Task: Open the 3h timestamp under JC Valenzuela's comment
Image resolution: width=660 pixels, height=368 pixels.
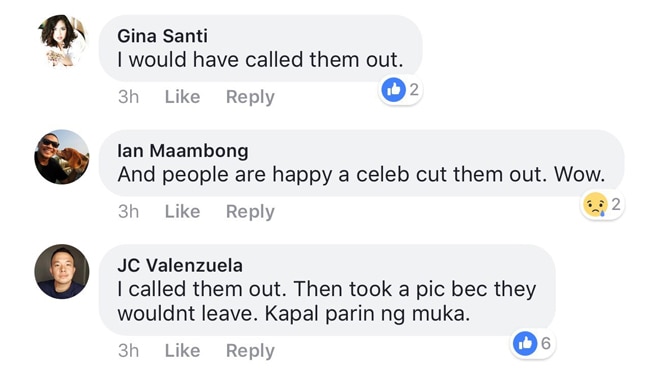Action: (128, 351)
